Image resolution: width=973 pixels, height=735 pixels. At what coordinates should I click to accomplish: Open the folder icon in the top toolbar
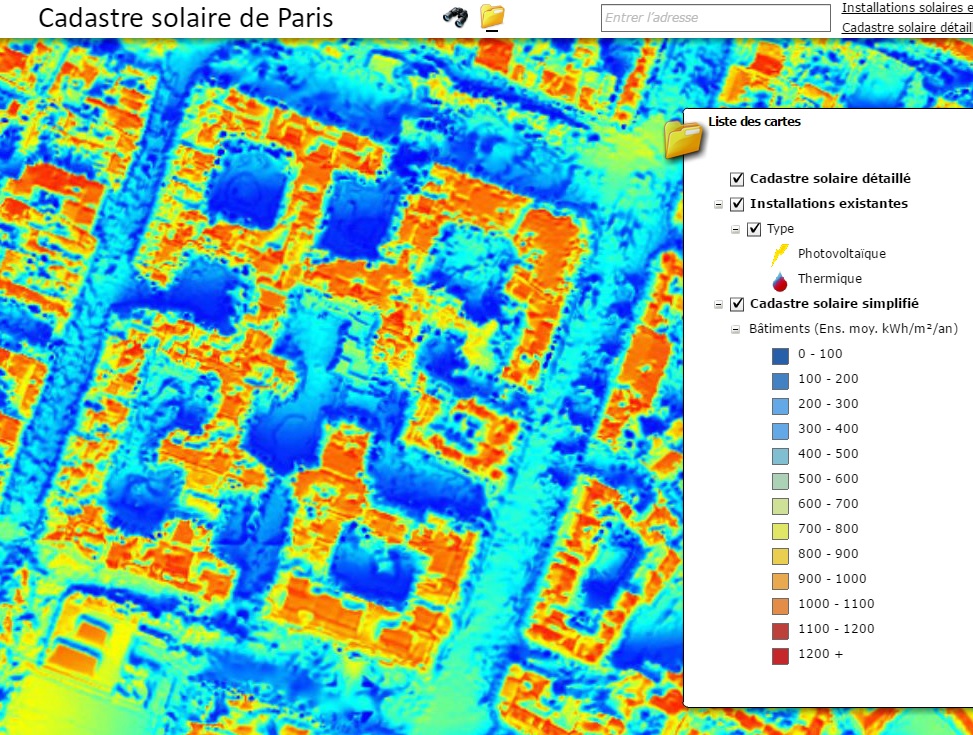(492, 16)
